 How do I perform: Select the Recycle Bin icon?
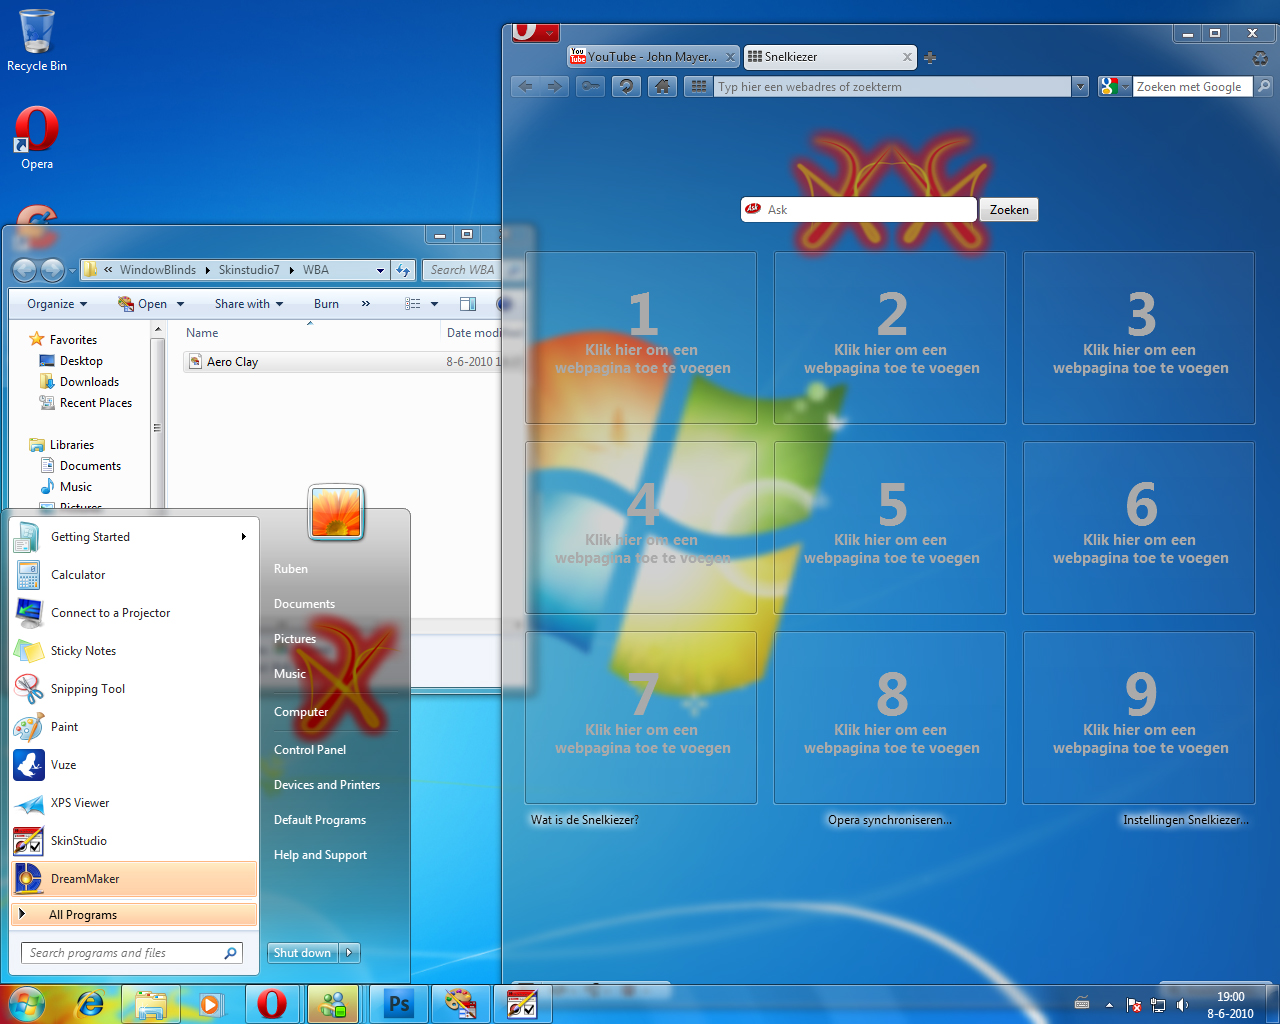(37, 41)
